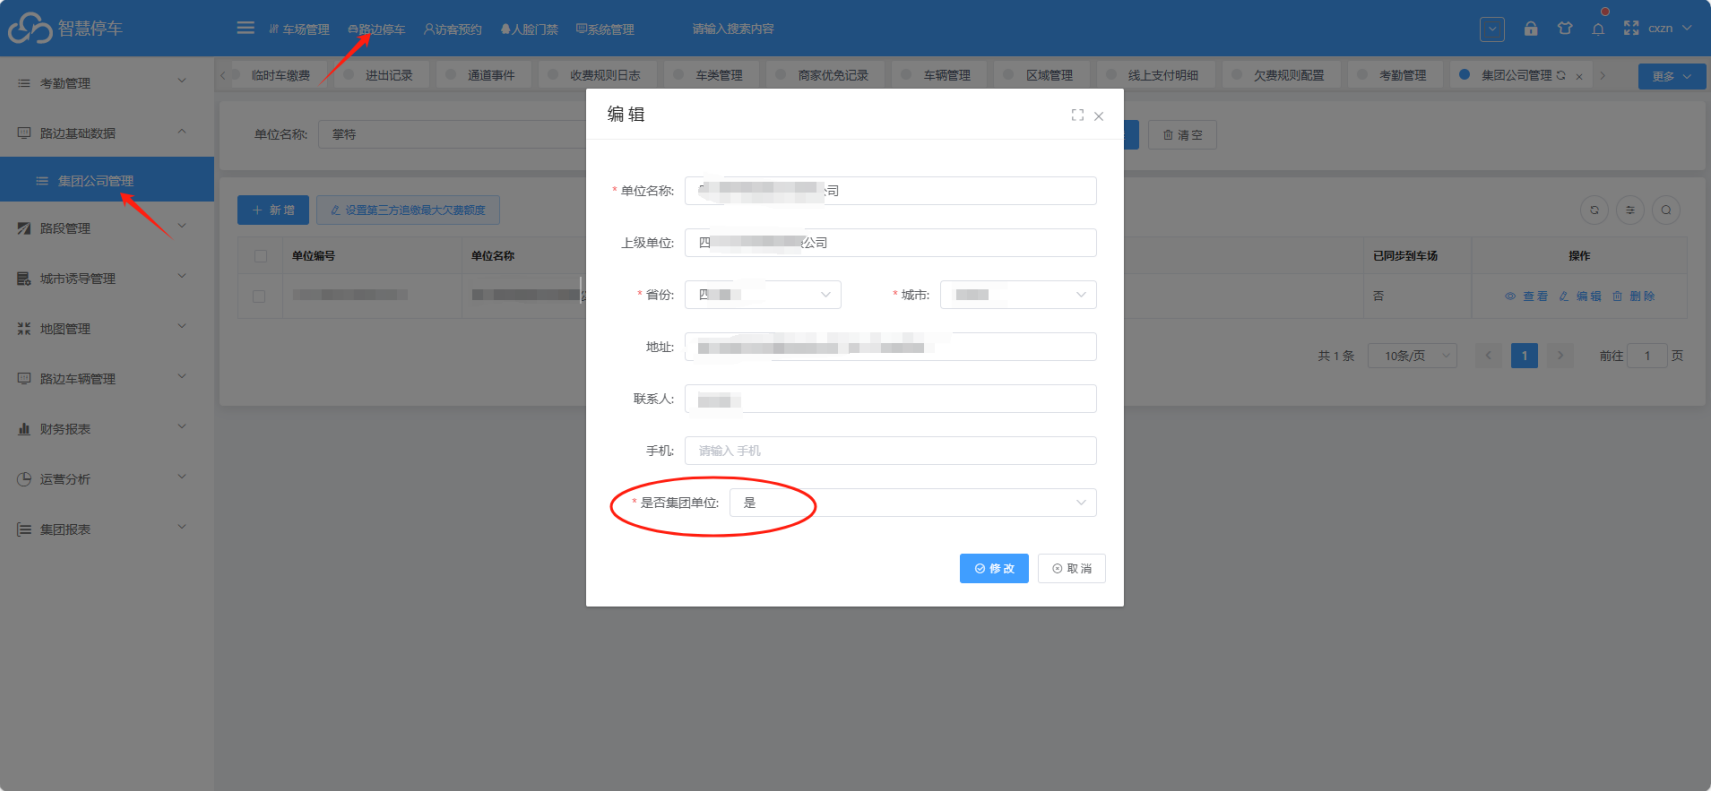Click the search circle icon above the table

click(1666, 210)
